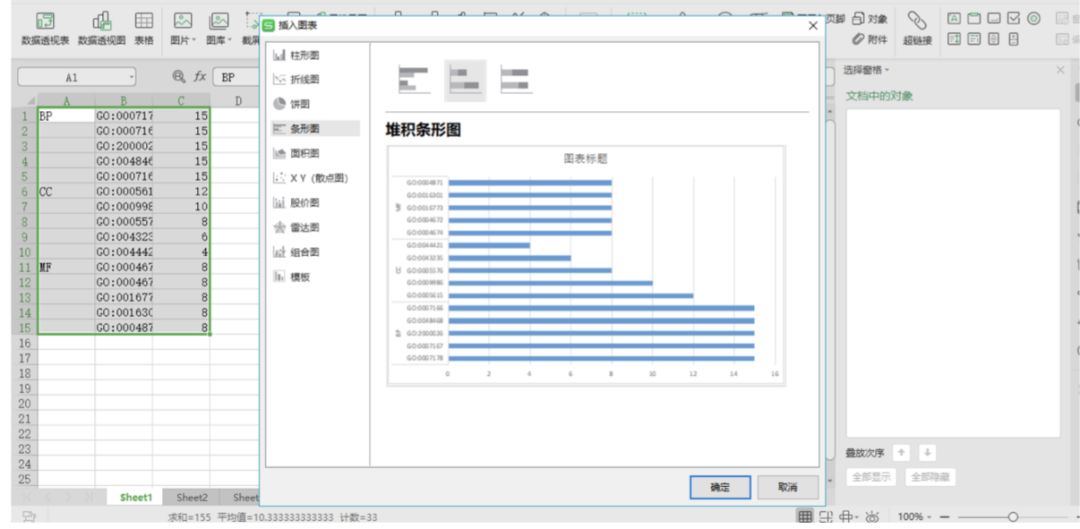Click the 数据透视表 (PivotTable) icon

coord(45,21)
